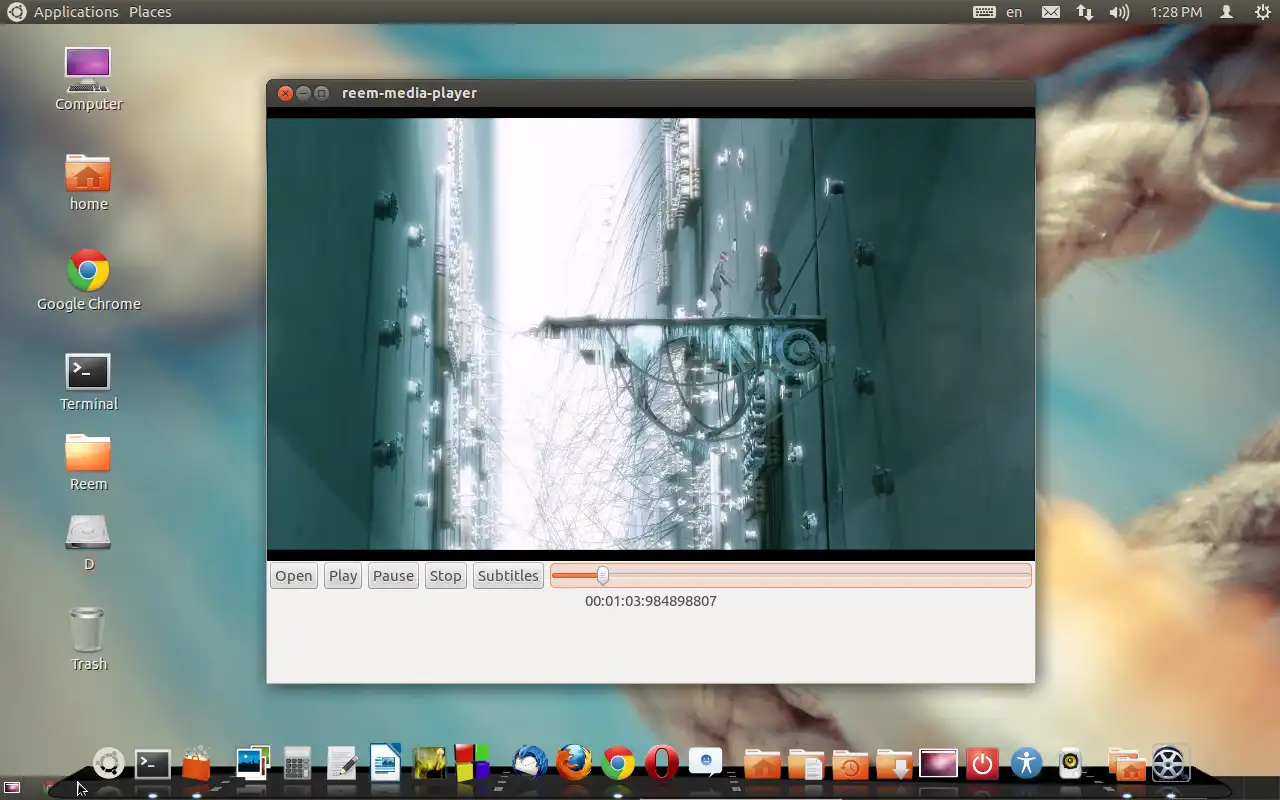Maximize the reem-media-player window

click(x=321, y=93)
